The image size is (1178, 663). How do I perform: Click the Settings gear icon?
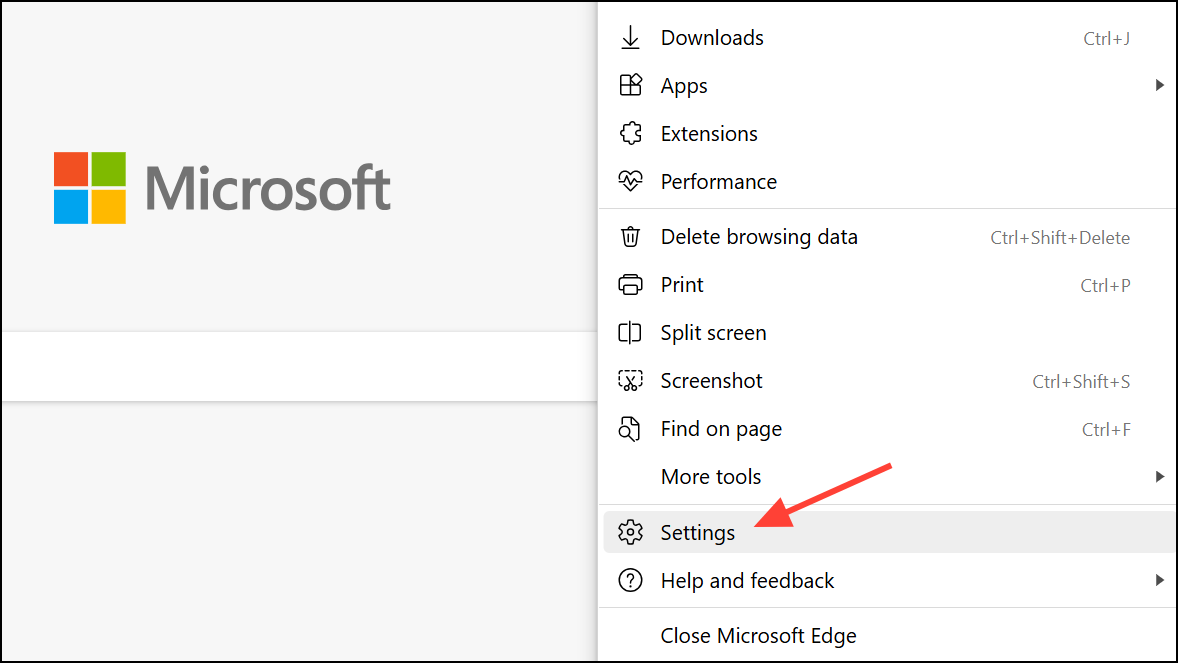(631, 532)
